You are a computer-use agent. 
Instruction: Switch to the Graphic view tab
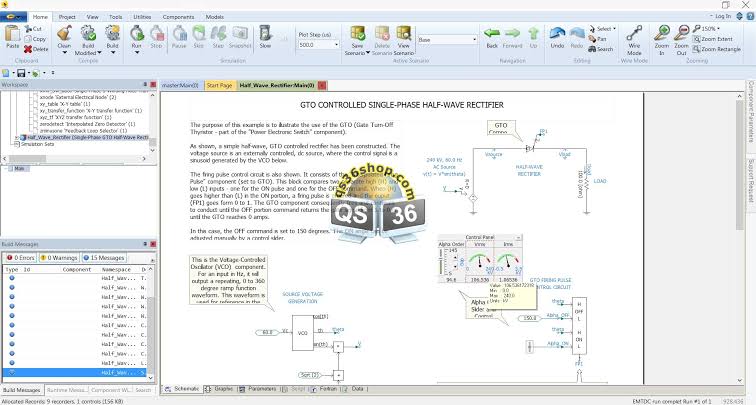(219, 389)
